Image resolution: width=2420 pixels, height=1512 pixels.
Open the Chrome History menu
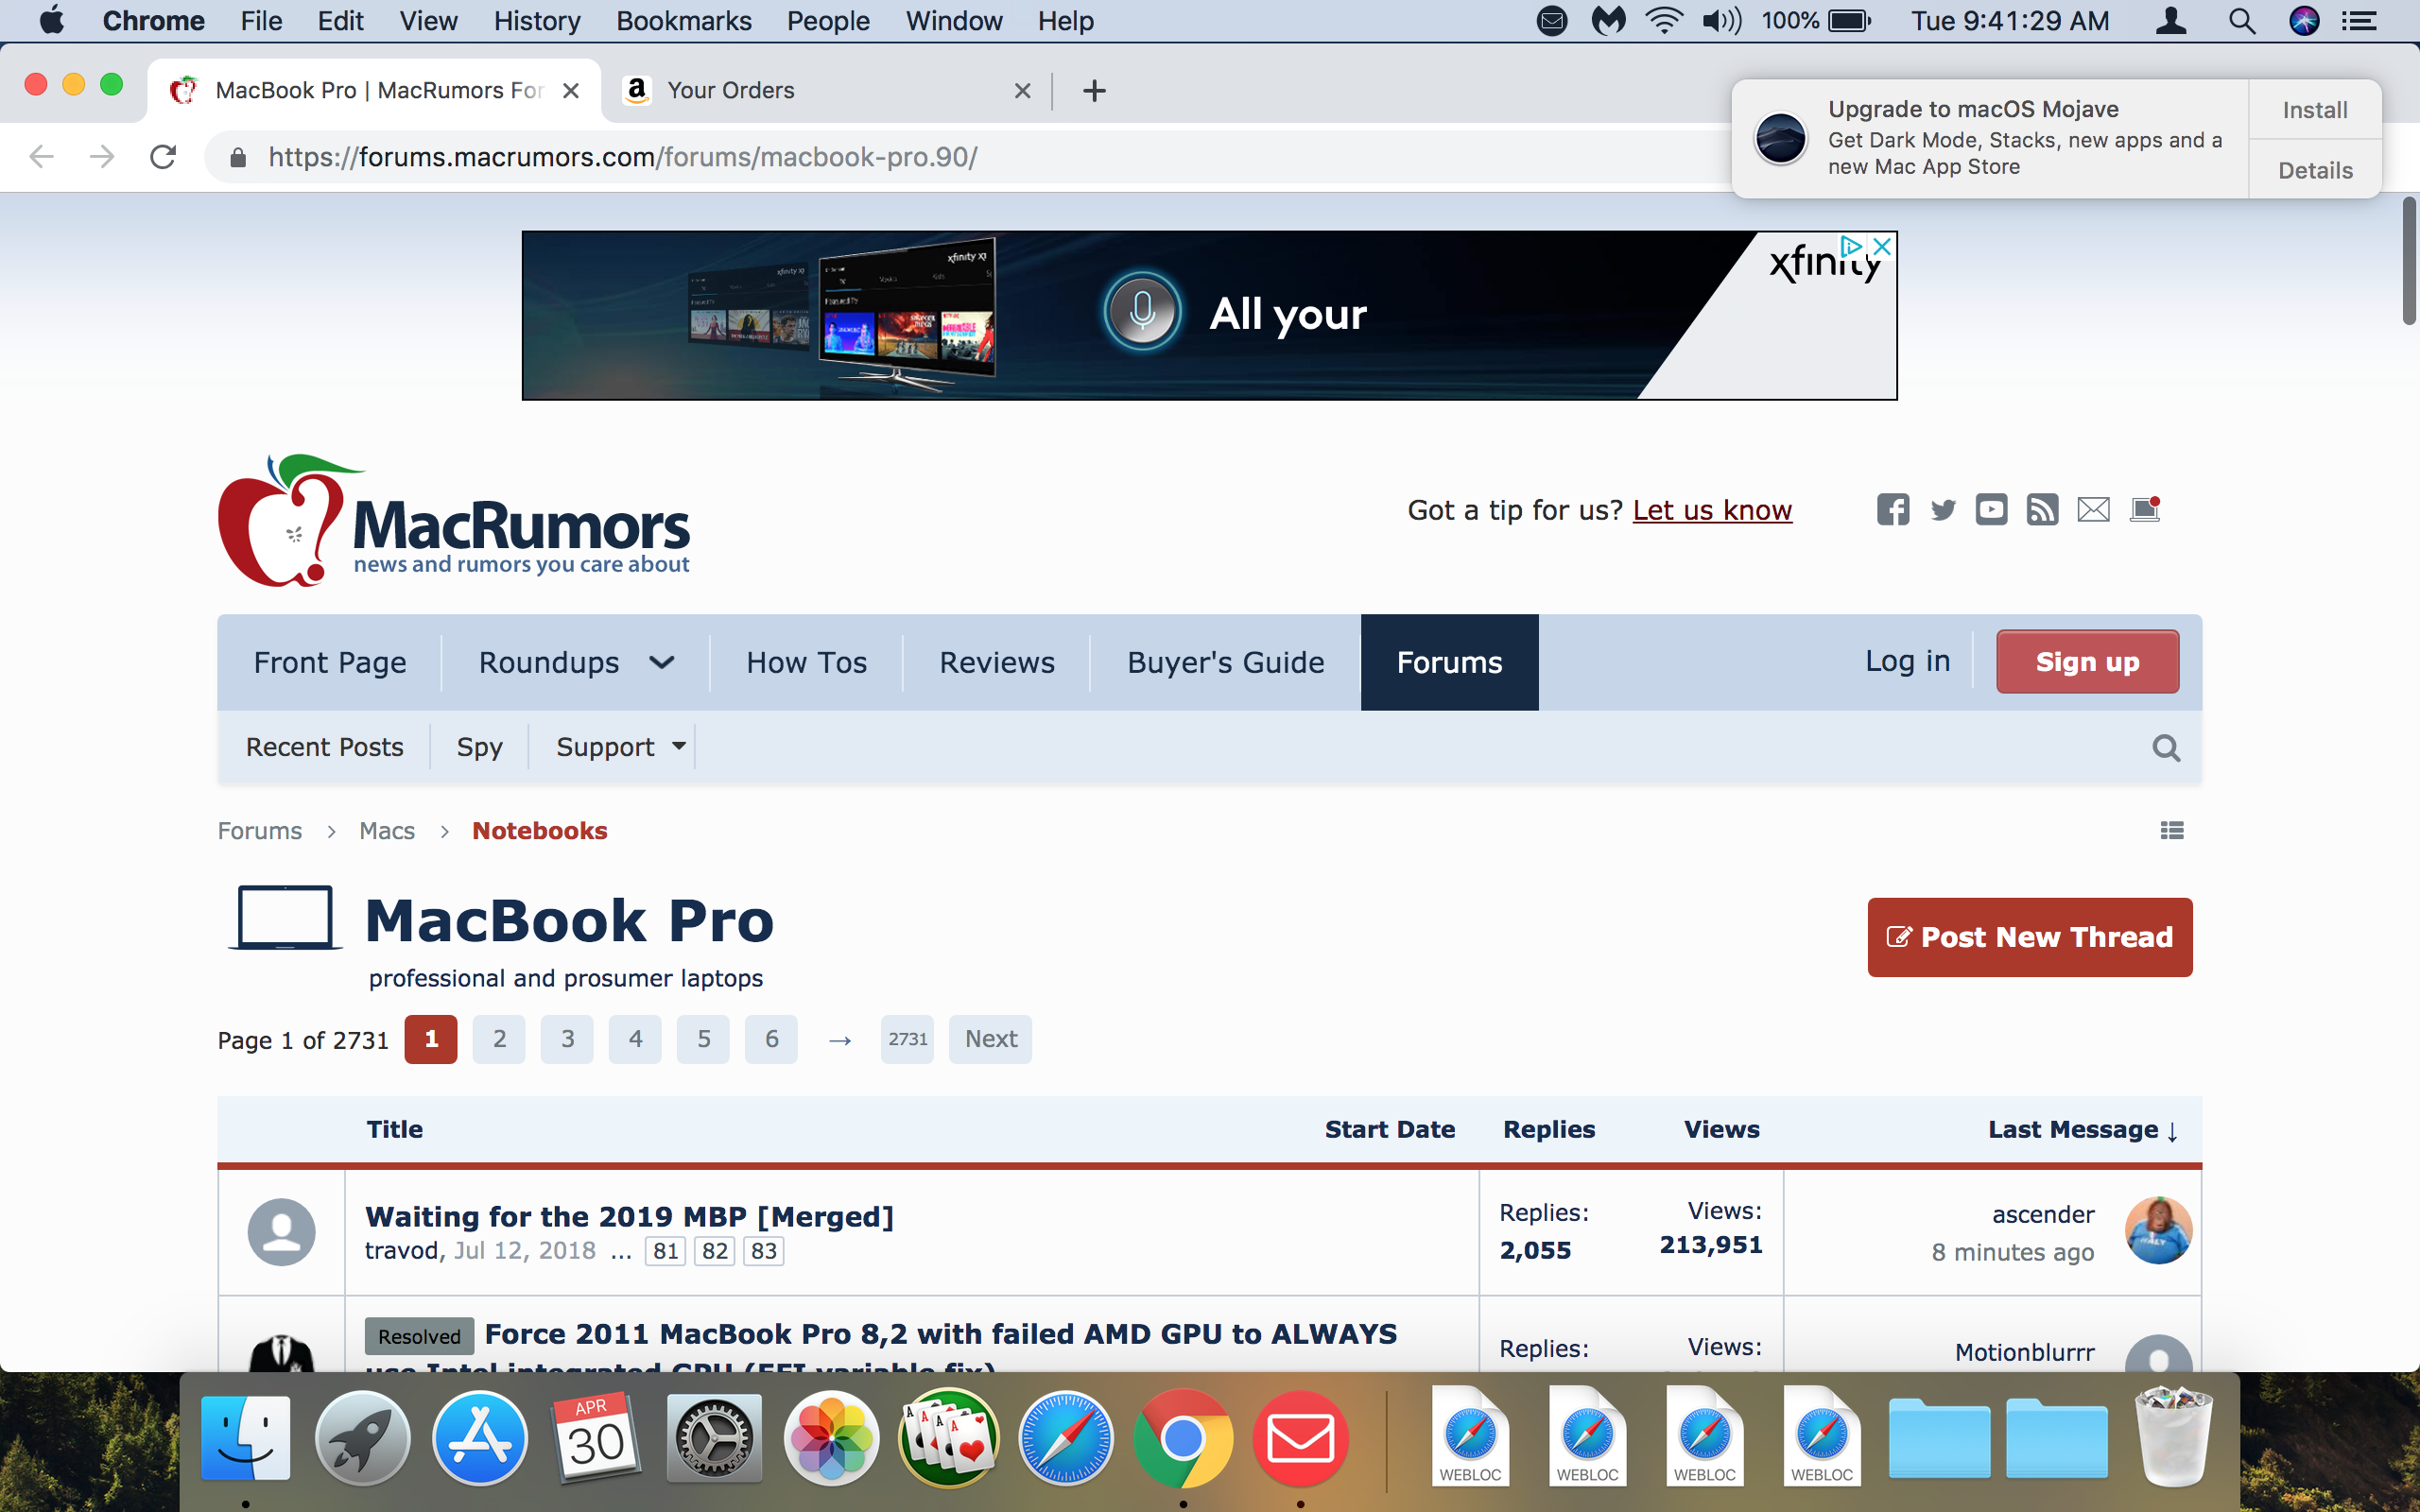537,21
